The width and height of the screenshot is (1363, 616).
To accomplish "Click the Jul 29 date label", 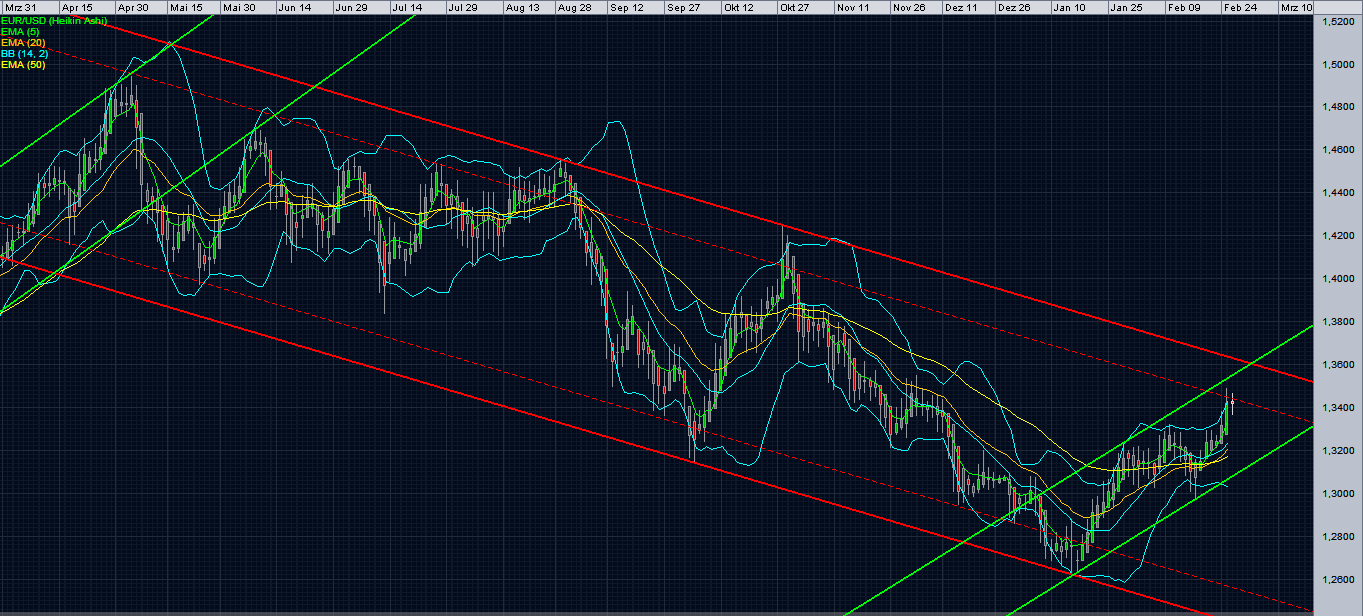I will point(463,7).
